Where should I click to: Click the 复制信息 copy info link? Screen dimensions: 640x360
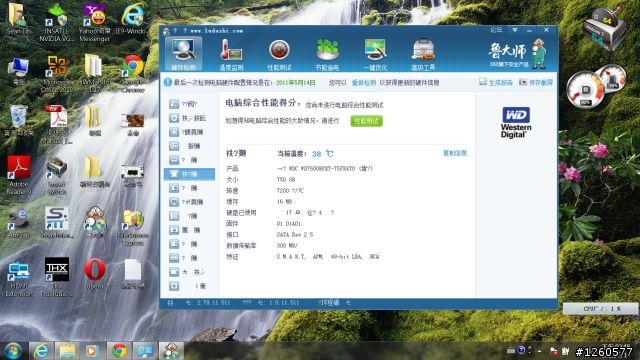455,153
